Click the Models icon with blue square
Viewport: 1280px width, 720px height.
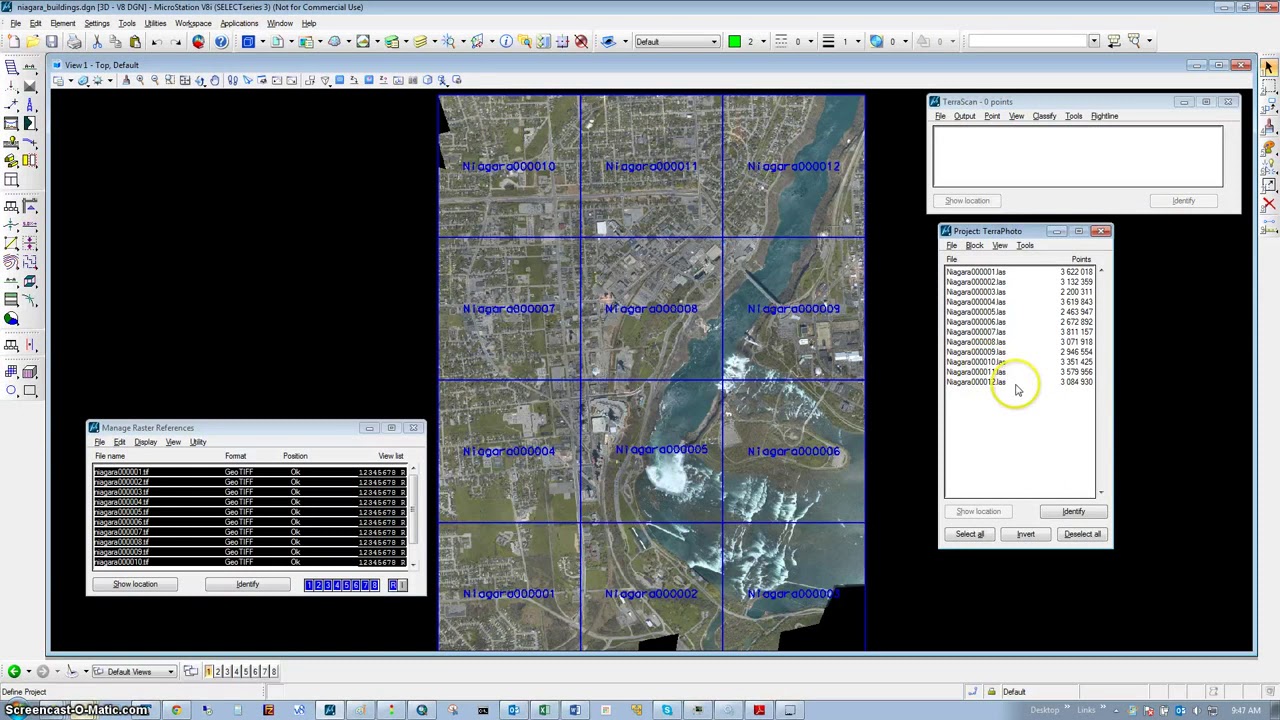[x=248, y=41]
